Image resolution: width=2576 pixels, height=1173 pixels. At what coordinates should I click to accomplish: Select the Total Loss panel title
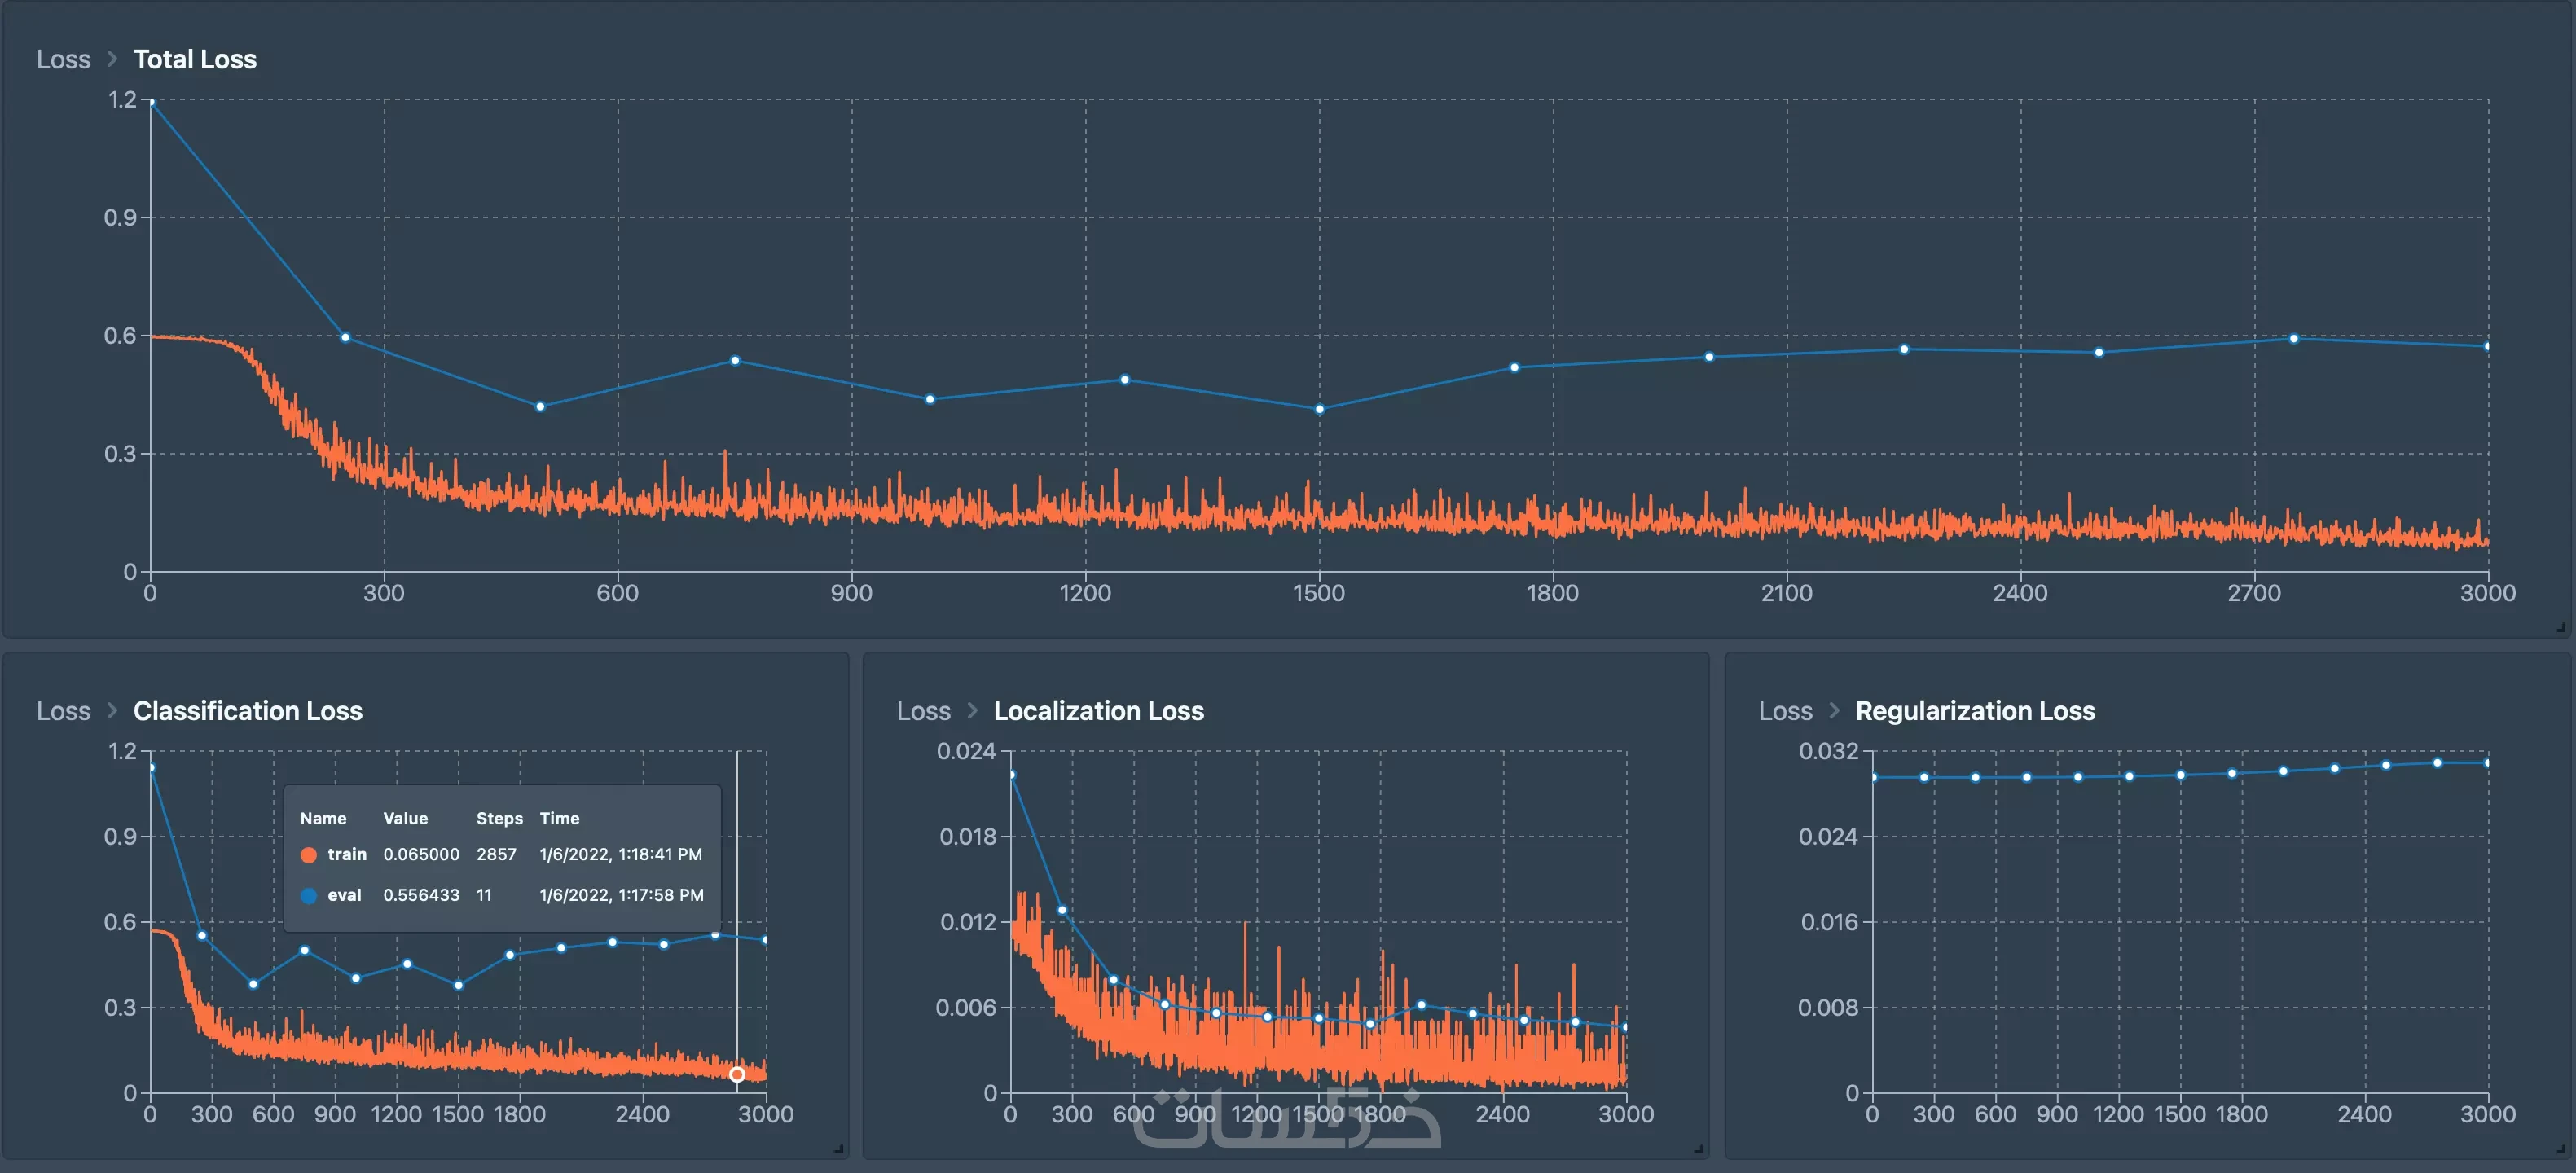(195, 59)
